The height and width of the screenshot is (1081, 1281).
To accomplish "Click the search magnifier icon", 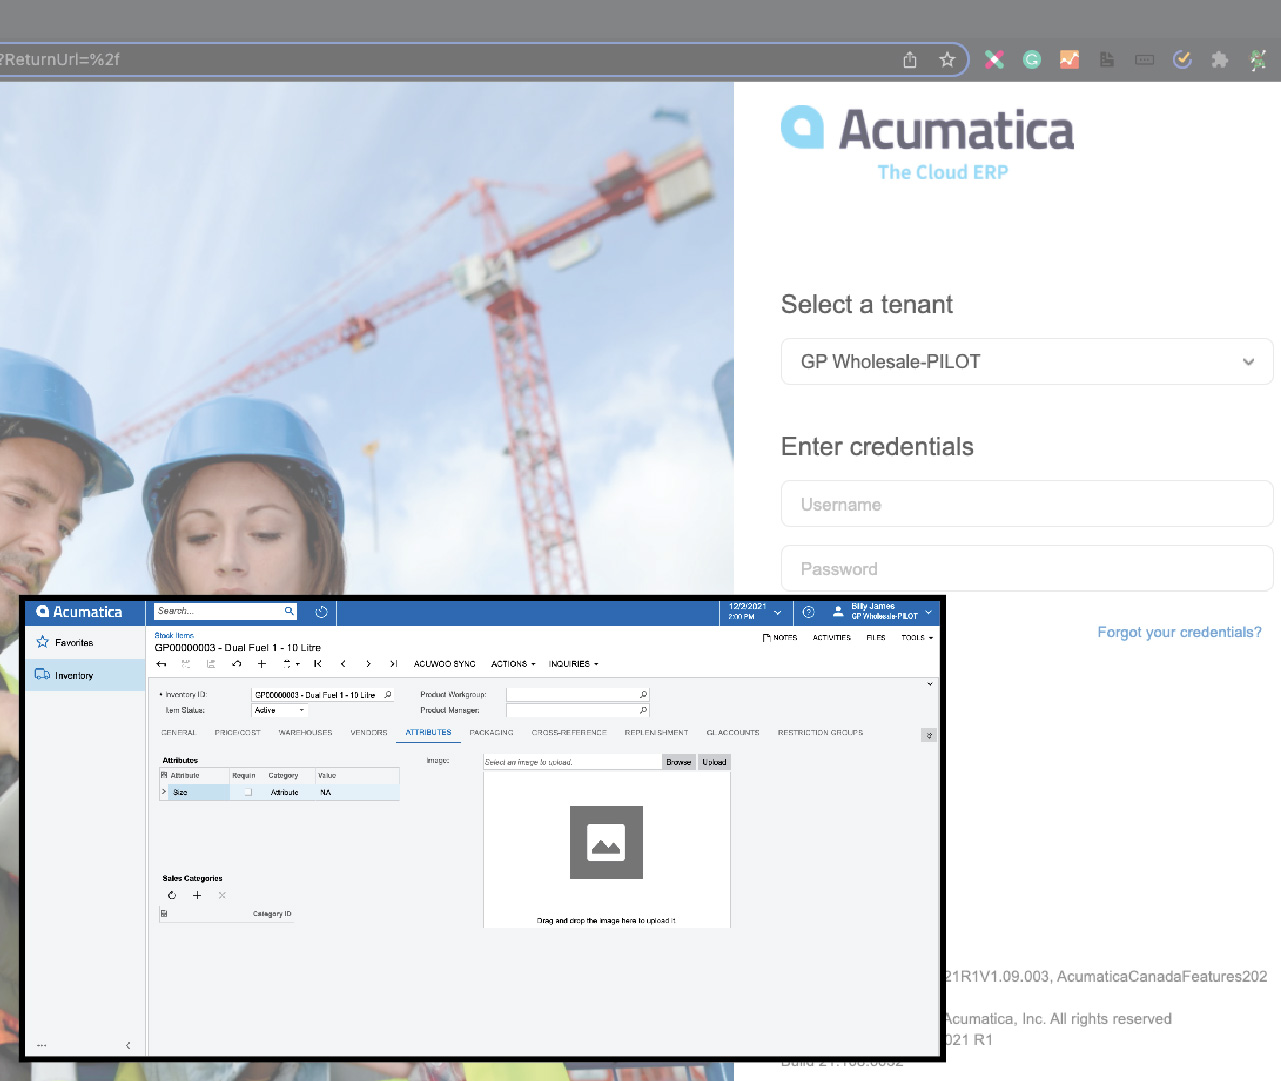I will click(x=289, y=611).
